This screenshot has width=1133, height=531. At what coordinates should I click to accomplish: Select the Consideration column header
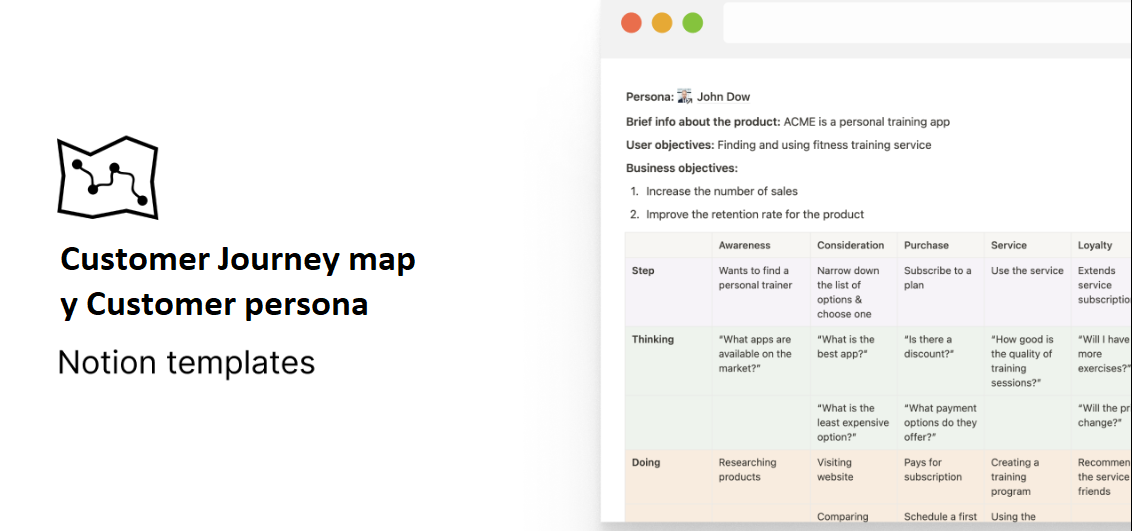pos(850,245)
